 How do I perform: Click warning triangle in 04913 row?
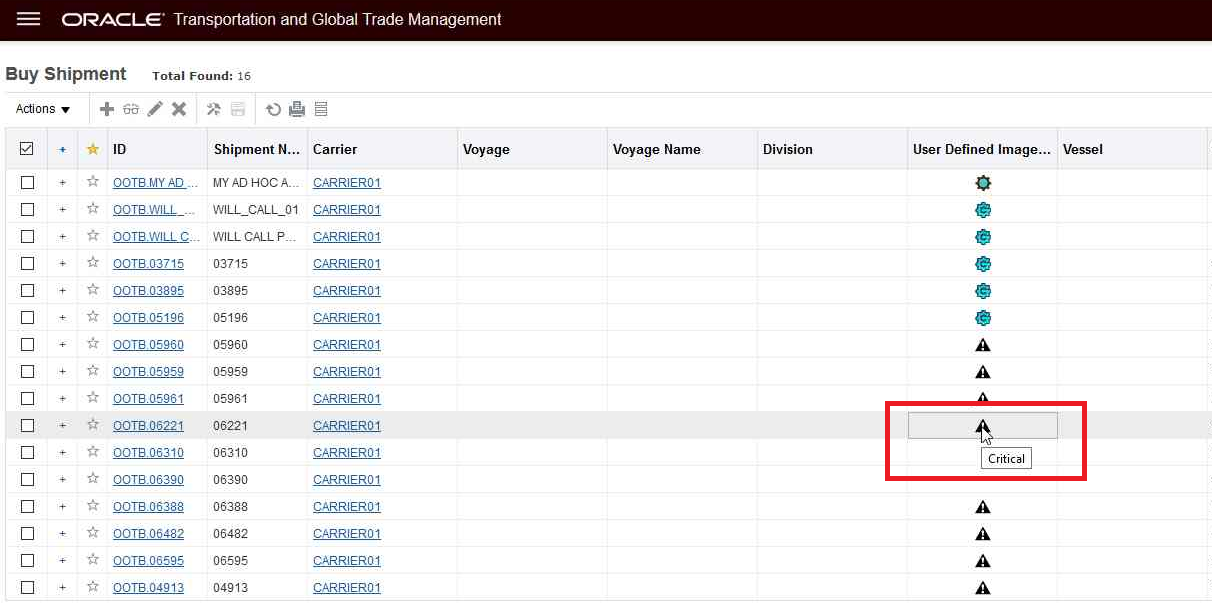[x=983, y=588]
